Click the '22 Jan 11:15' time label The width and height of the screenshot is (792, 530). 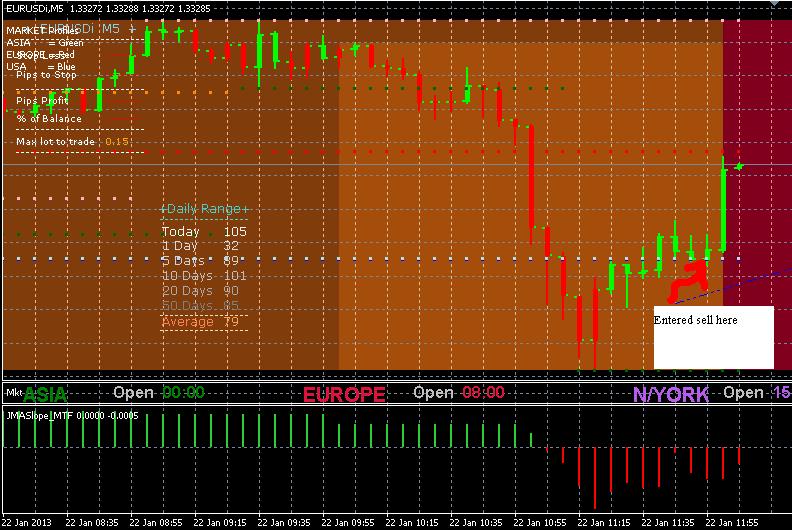pos(604,522)
